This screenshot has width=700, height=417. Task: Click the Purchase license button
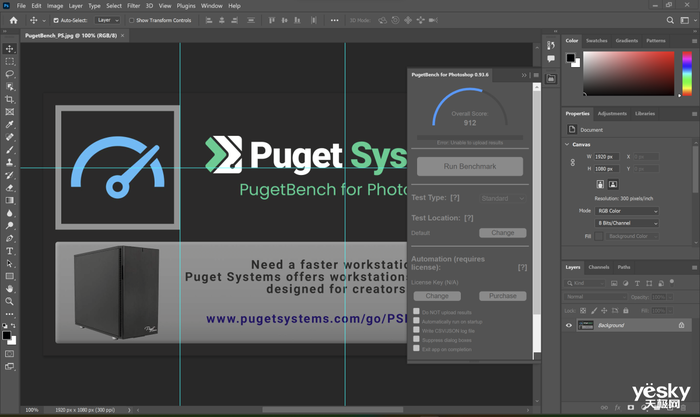pos(502,296)
